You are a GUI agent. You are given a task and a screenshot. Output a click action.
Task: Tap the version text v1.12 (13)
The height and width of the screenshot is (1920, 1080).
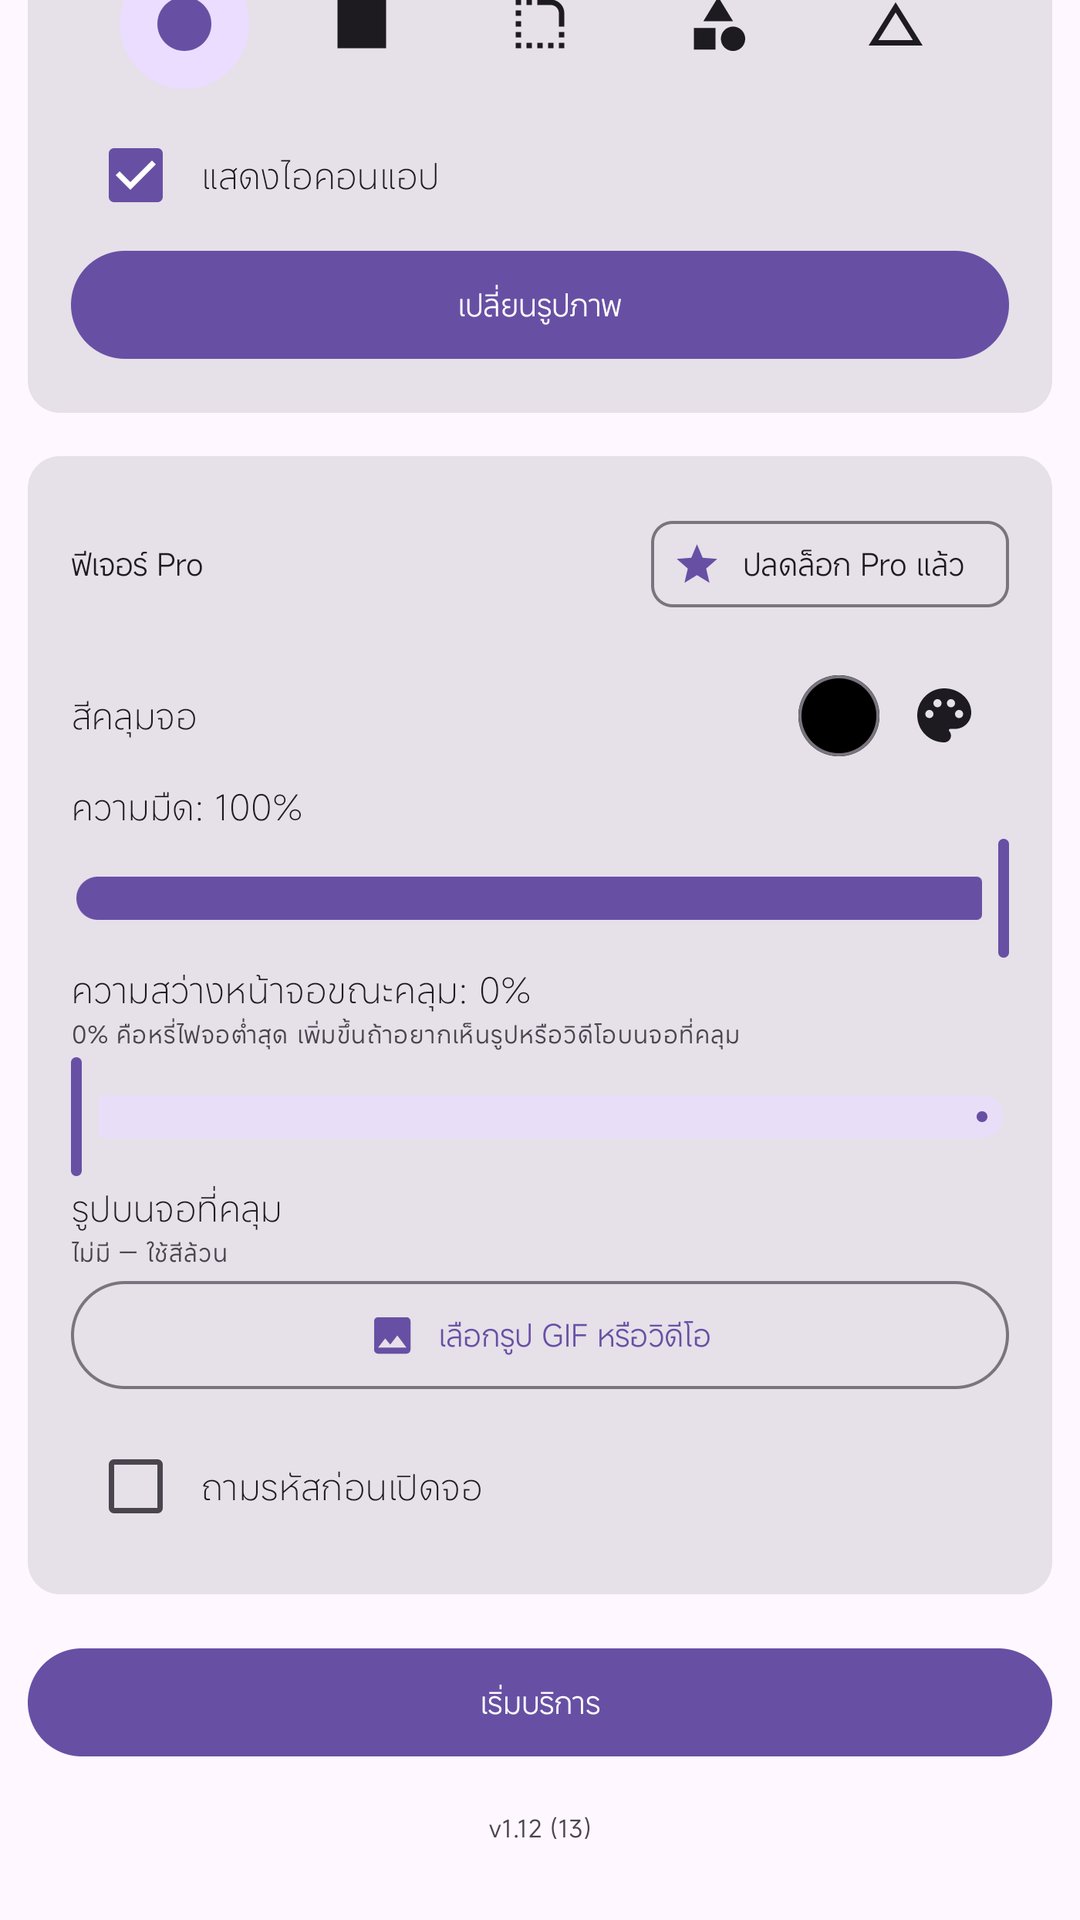[540, 1828]
